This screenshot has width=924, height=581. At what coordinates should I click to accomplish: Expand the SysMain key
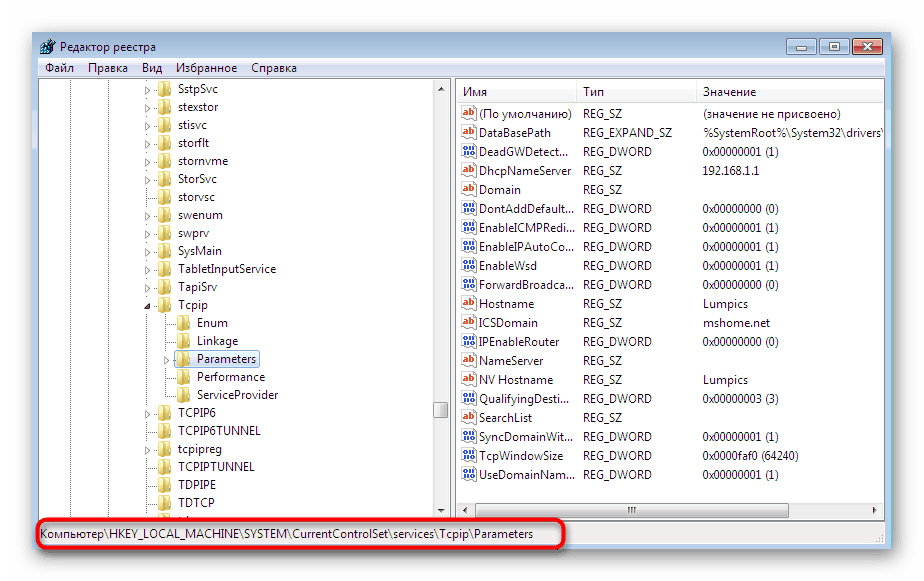tap(147, 252)
